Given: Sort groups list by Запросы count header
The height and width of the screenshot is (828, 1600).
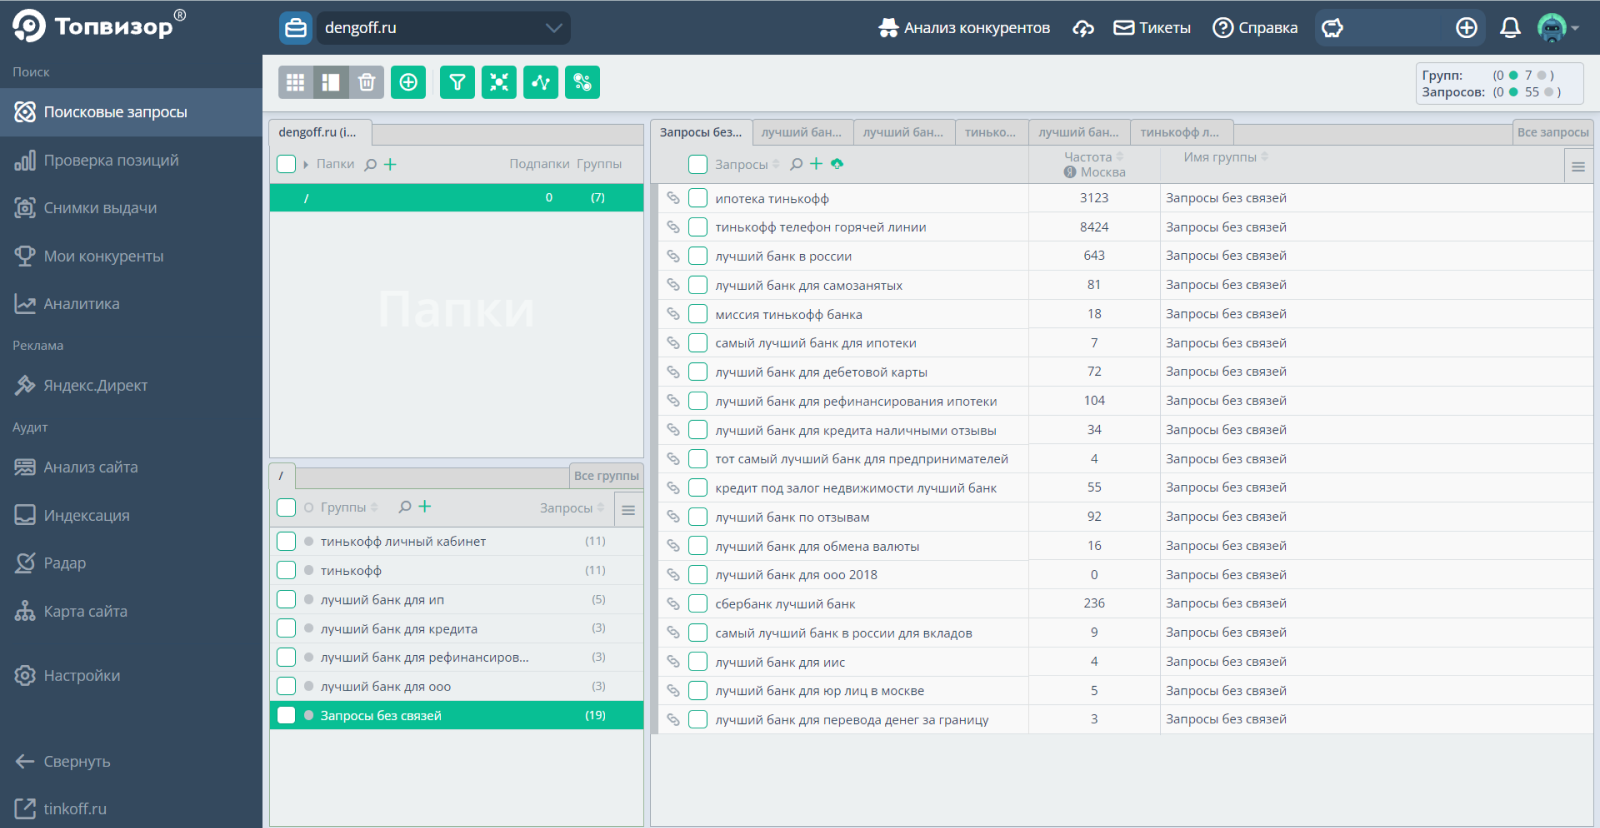Looking at the screenshot, I should pos(572,508).
